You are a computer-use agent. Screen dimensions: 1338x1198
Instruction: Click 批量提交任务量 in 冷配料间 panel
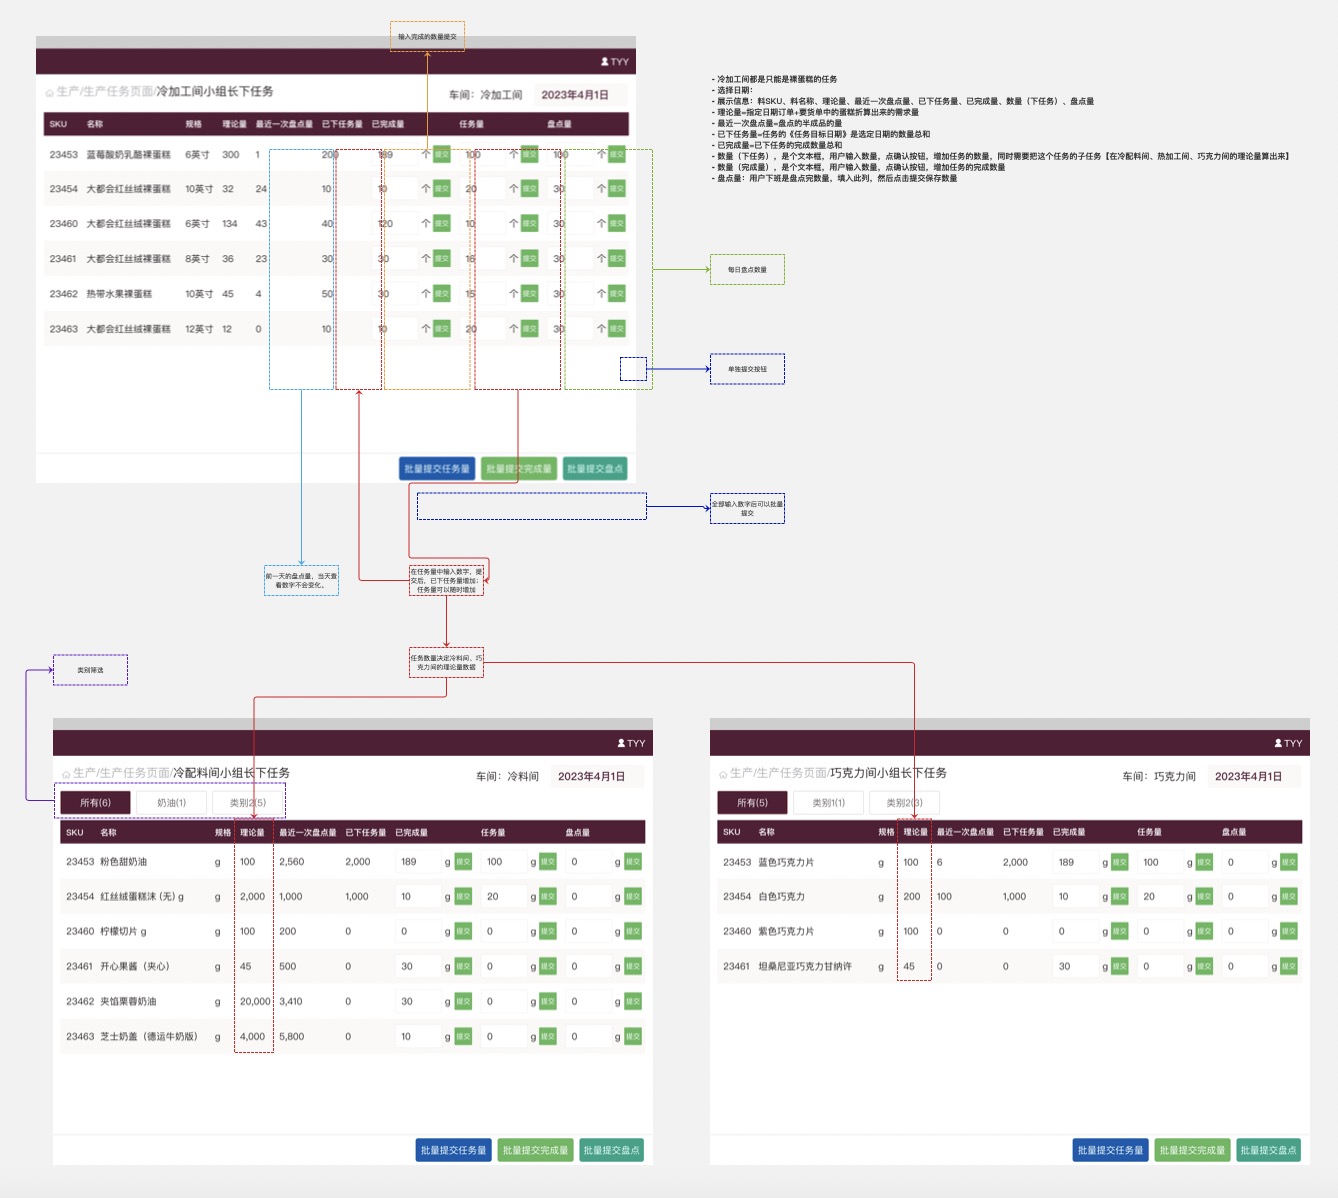[x=454, y=1150]
